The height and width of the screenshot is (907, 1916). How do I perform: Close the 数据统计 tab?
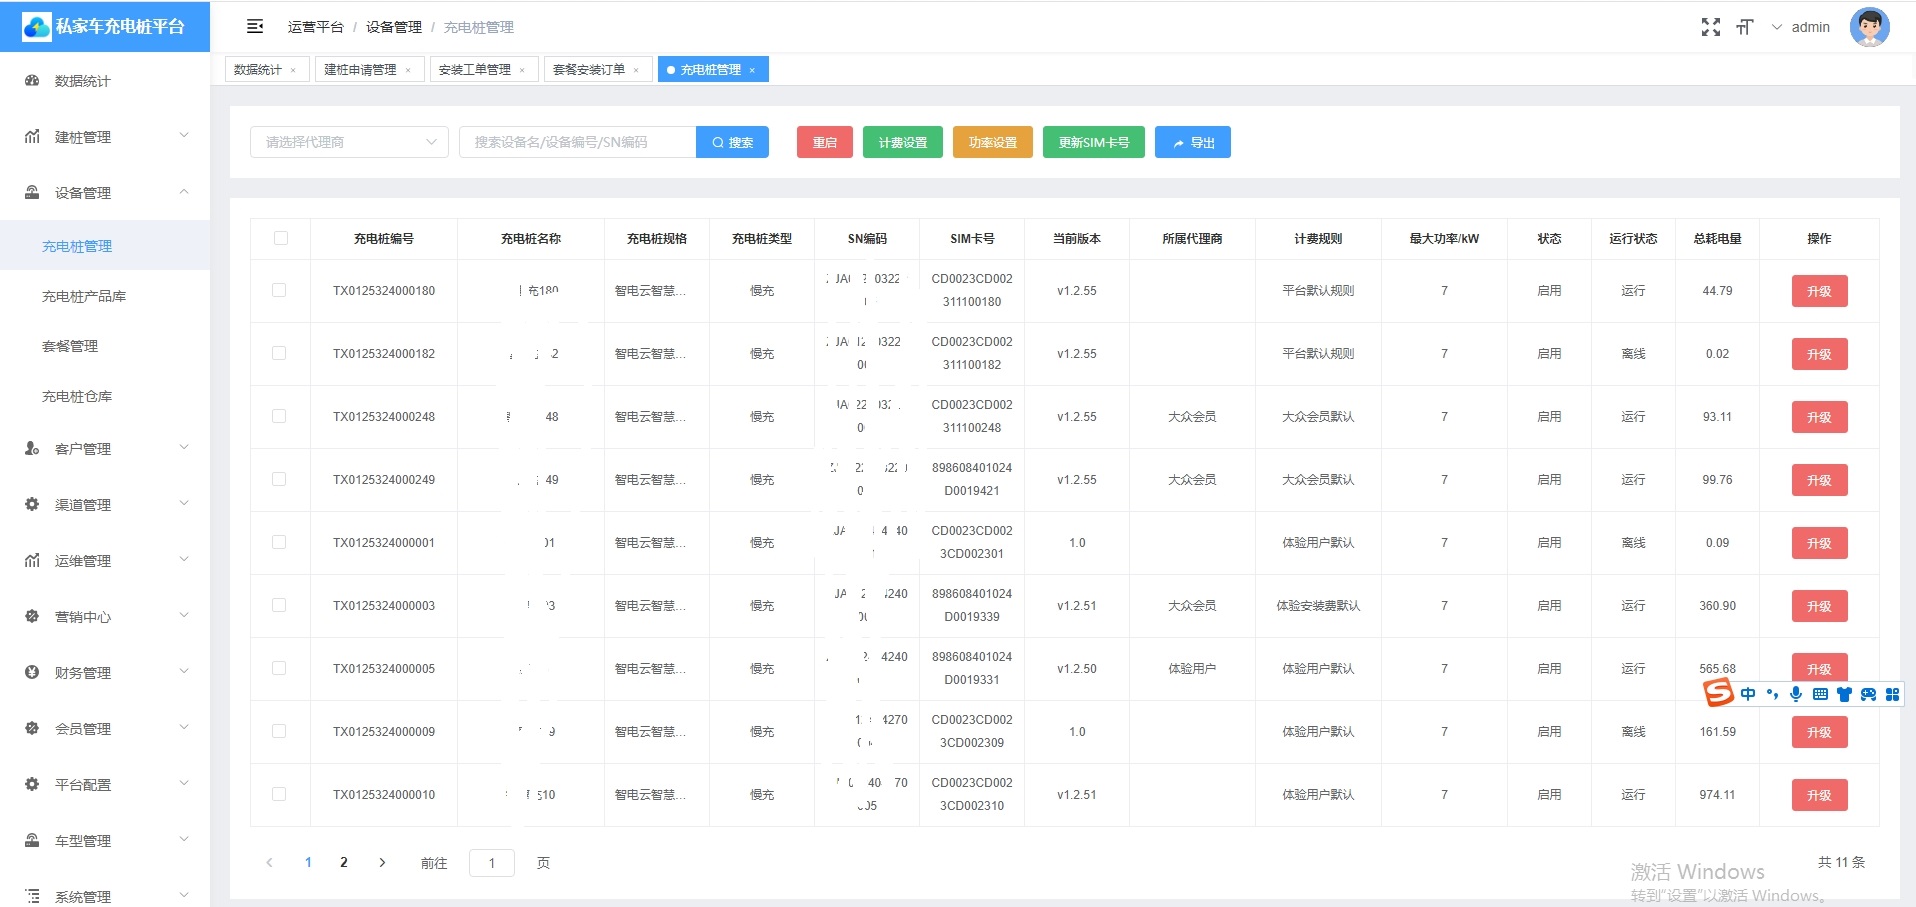pyautogui.click(x=293, y=70)
